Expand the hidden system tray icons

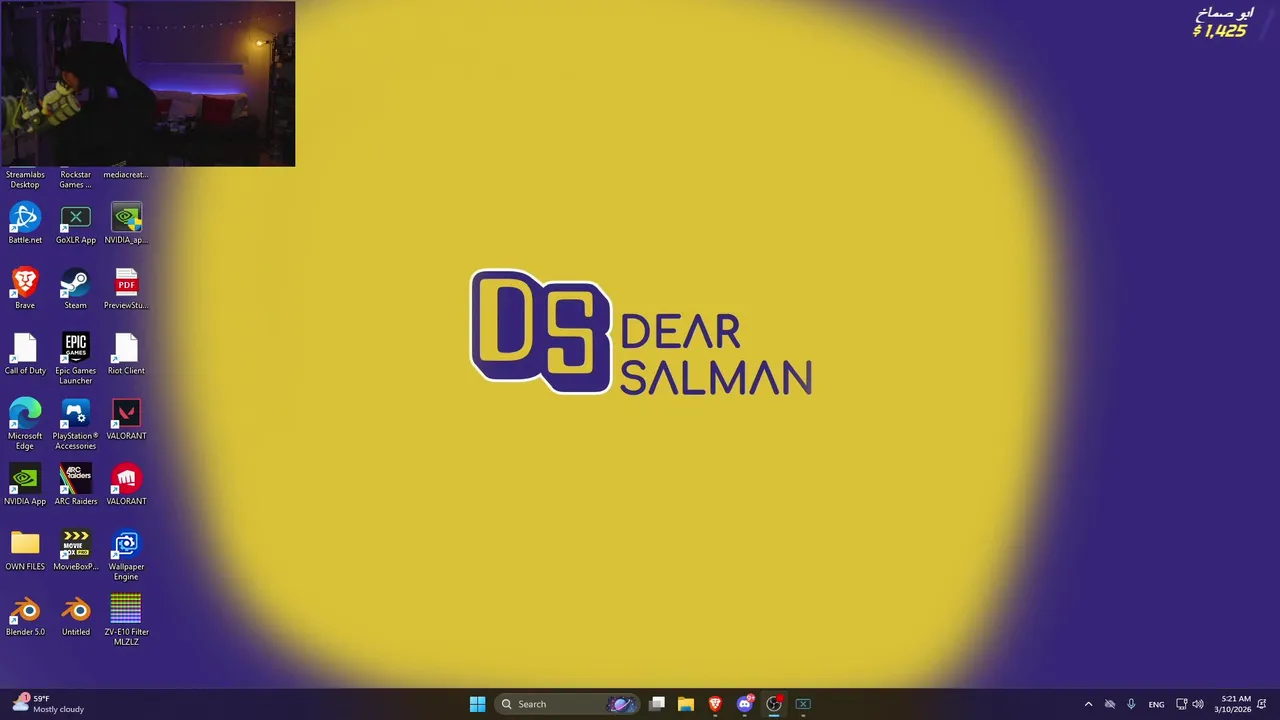pyautogui.click(x=1088, y=704)
